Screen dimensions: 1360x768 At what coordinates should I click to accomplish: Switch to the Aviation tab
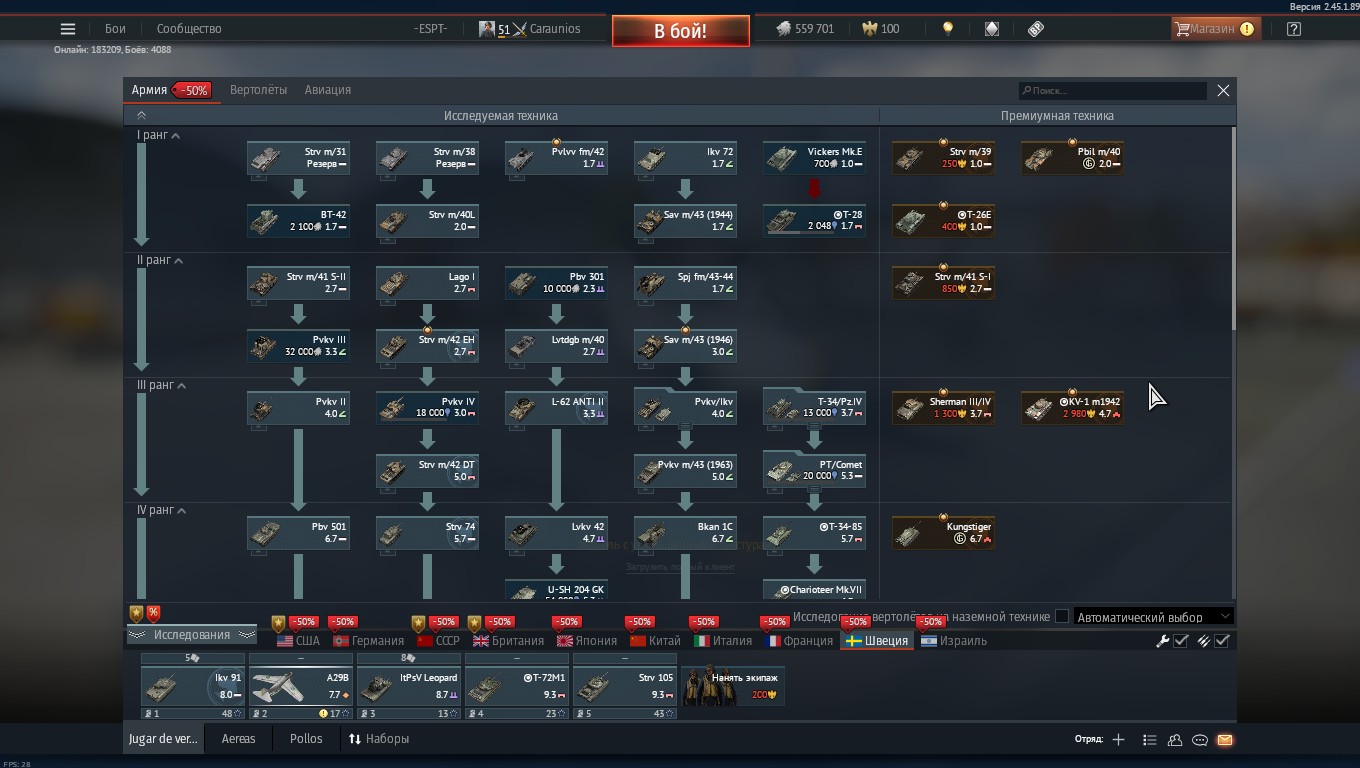click(328, 90)
